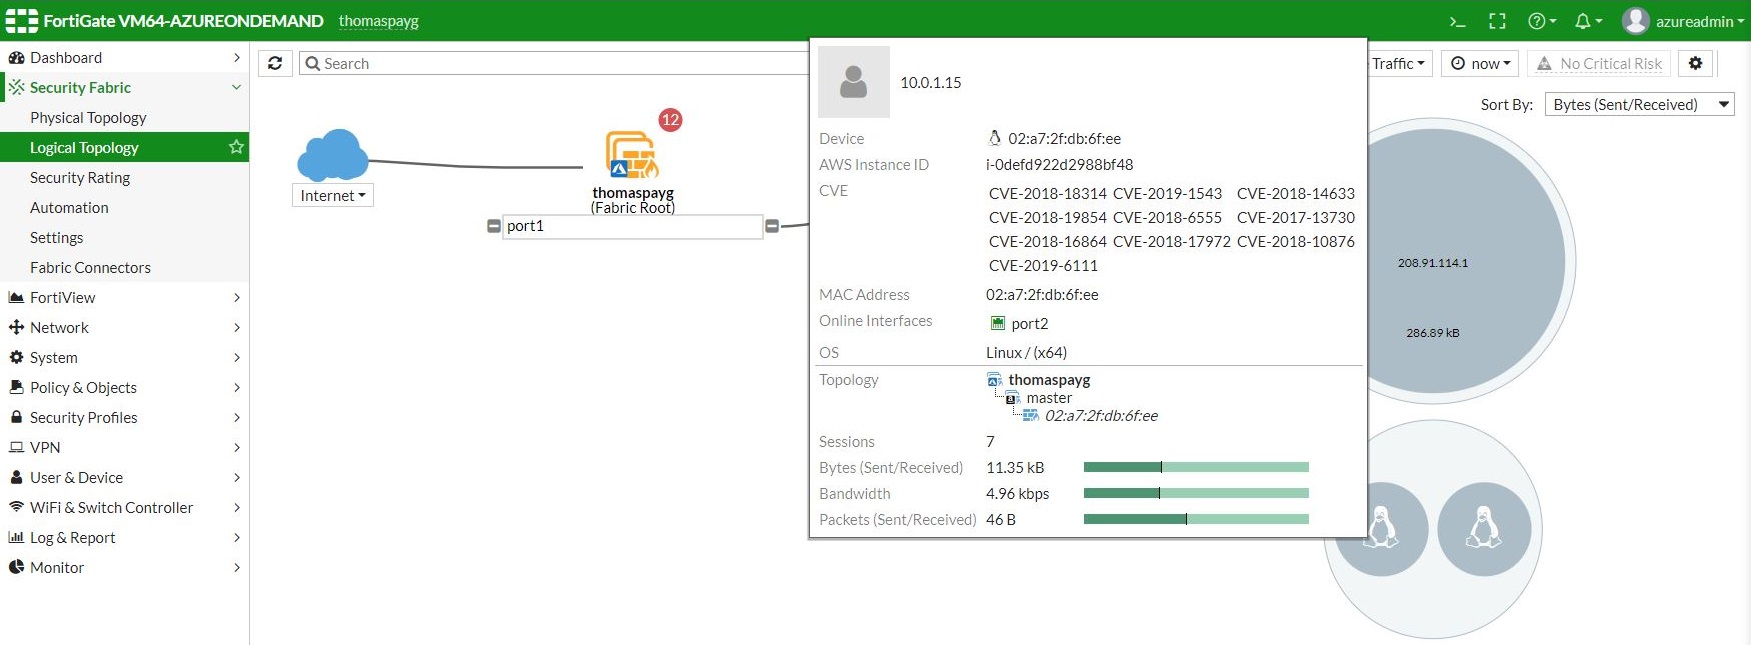Screen dimensions: 1751x645
Task: Open CVE-2018-18314 link
Action: 1047,193
